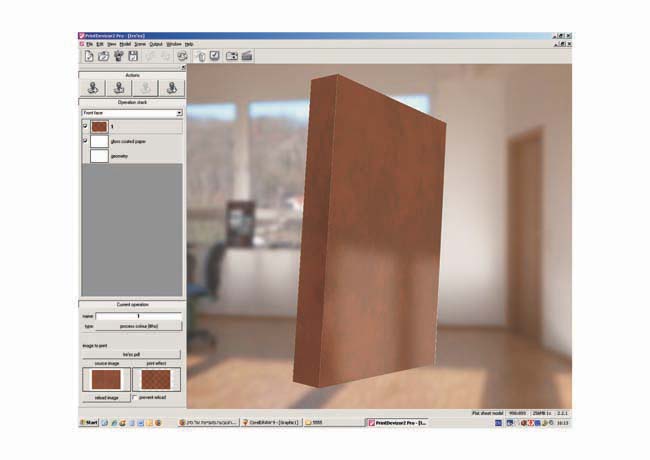This screenshot has height=460, width=650.
Task: Click the refresh/rotate toolbar icon
Action: tap(182, 56)
